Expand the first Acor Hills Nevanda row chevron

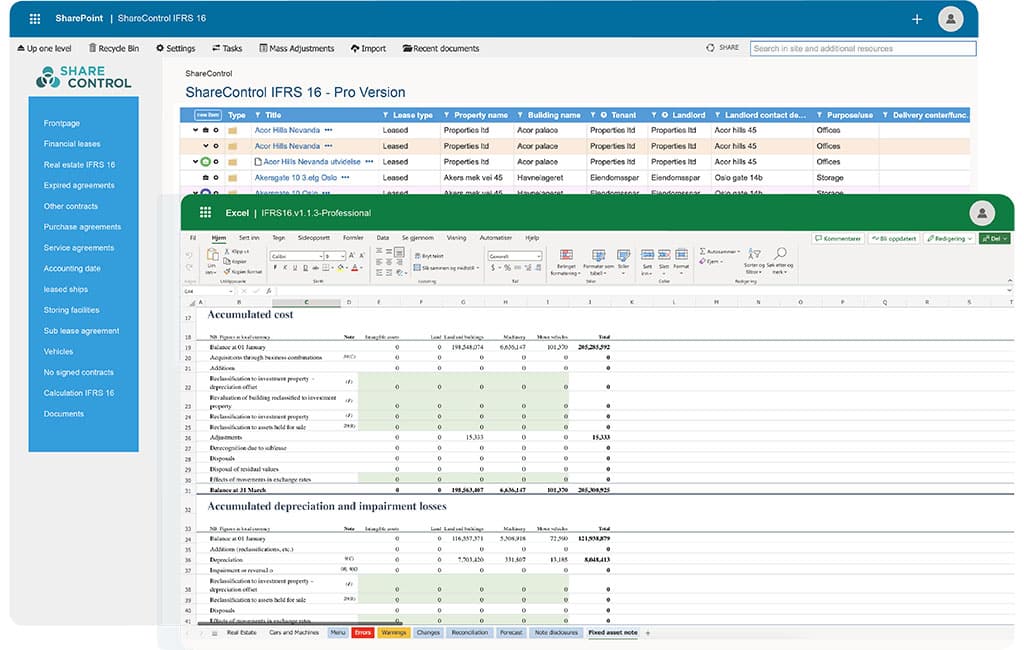tap(195, 130)
